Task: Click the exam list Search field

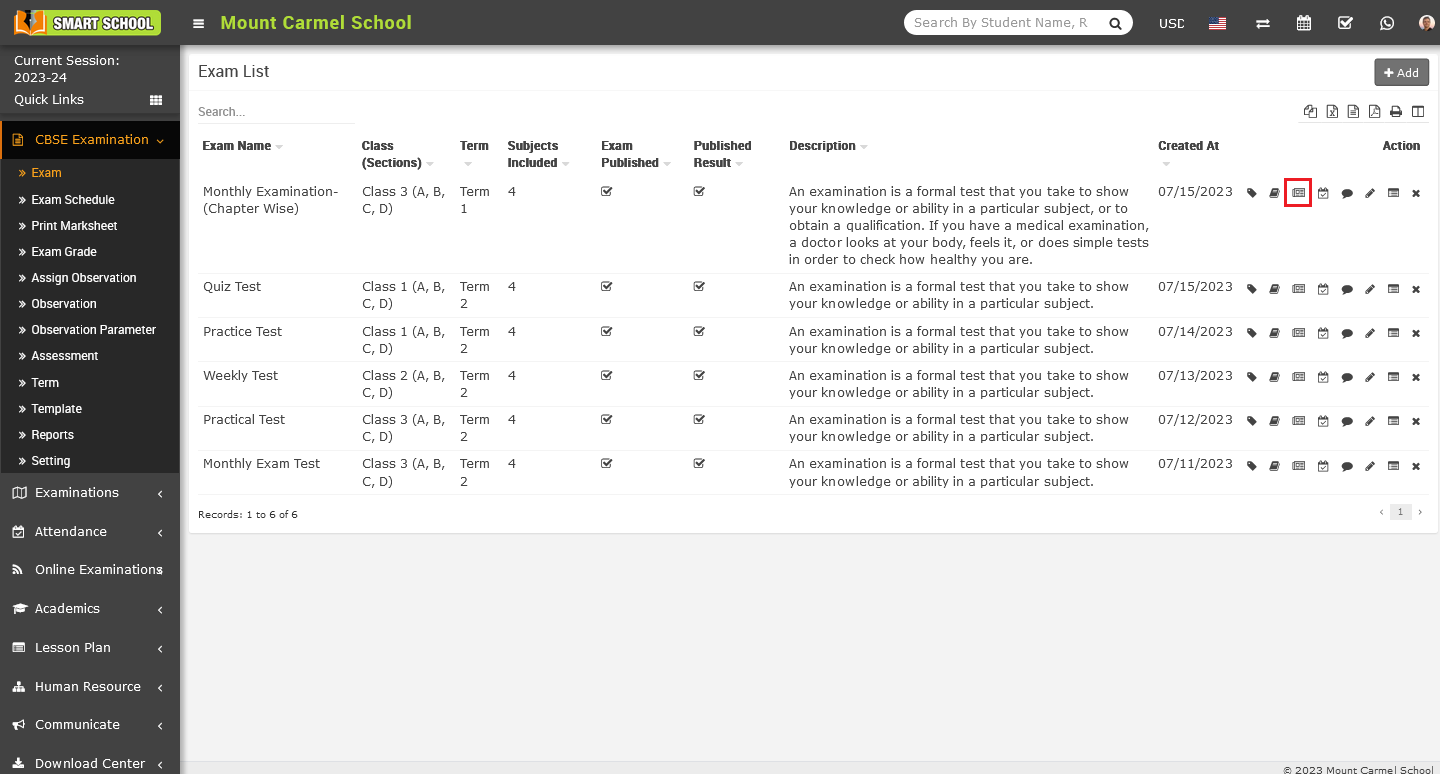Action: [x=276, y=112]
